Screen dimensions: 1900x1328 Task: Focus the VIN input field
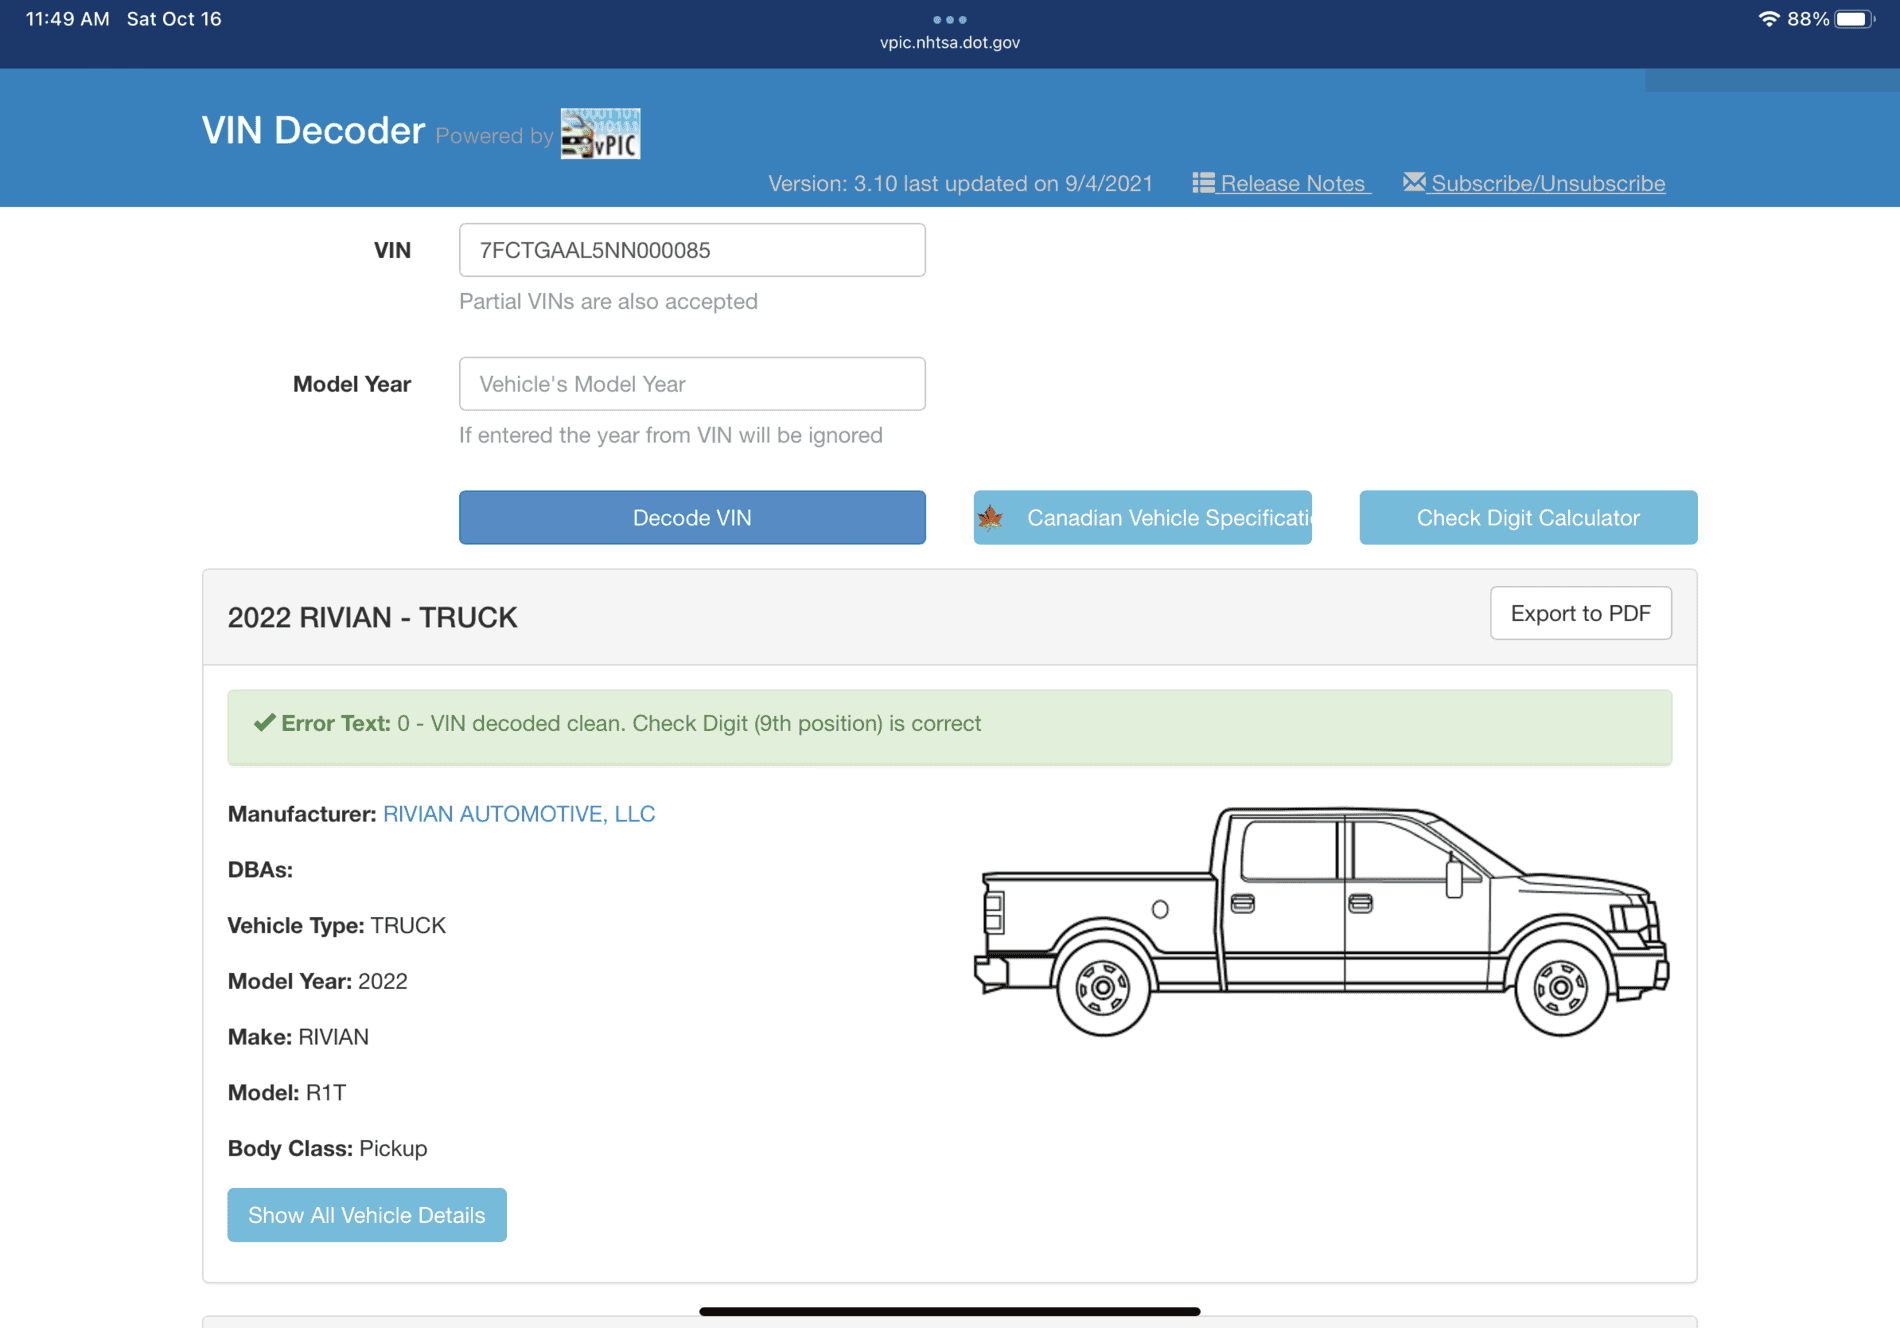[692, 250]
